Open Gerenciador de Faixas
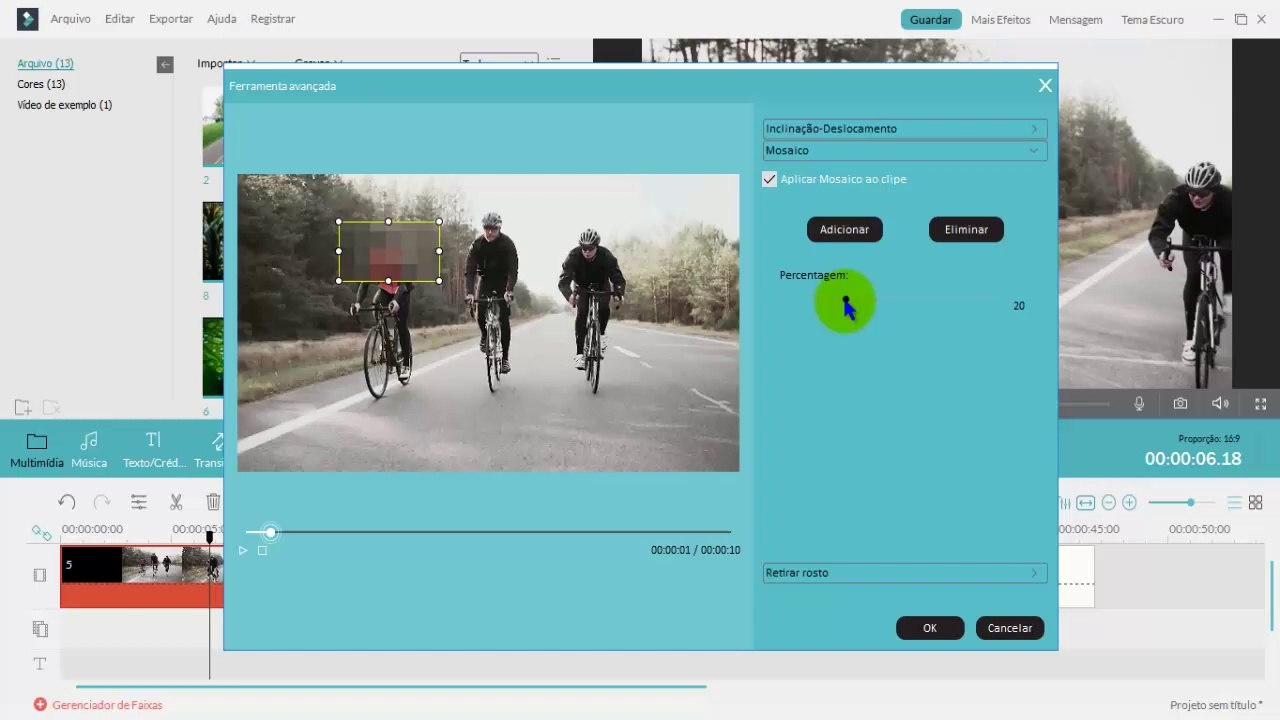Image resolution: width=1280 pixels, height=720 pixels. [x=98, y=705]
